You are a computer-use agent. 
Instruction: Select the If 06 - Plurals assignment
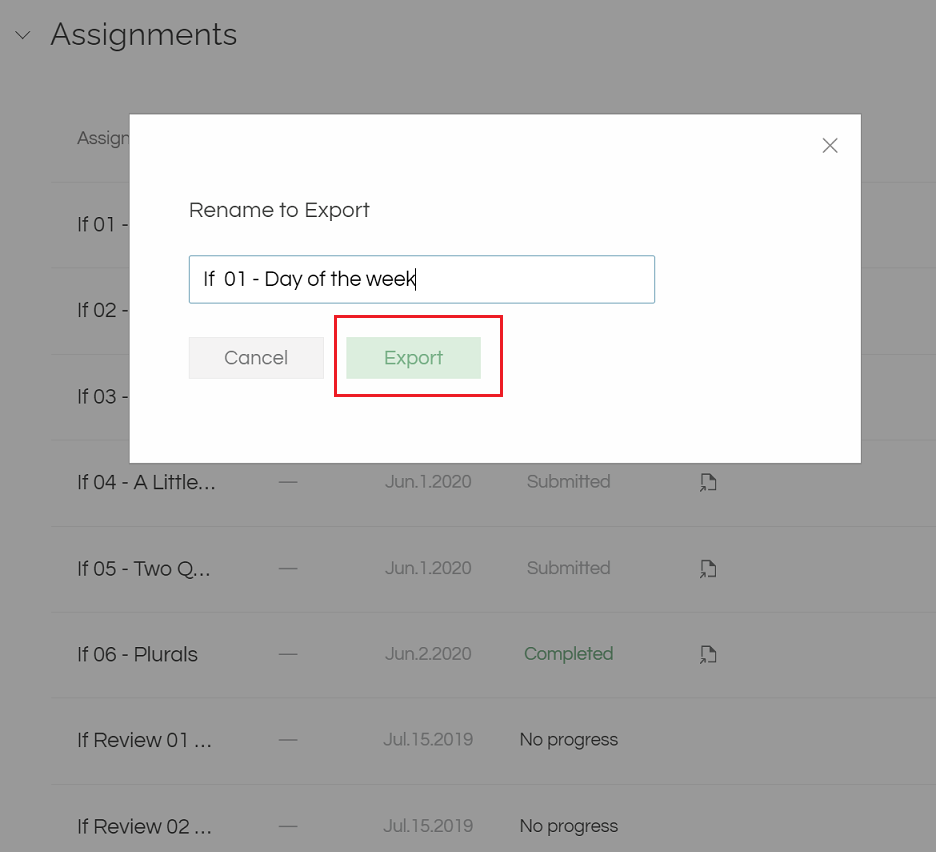tap(137, 655)
